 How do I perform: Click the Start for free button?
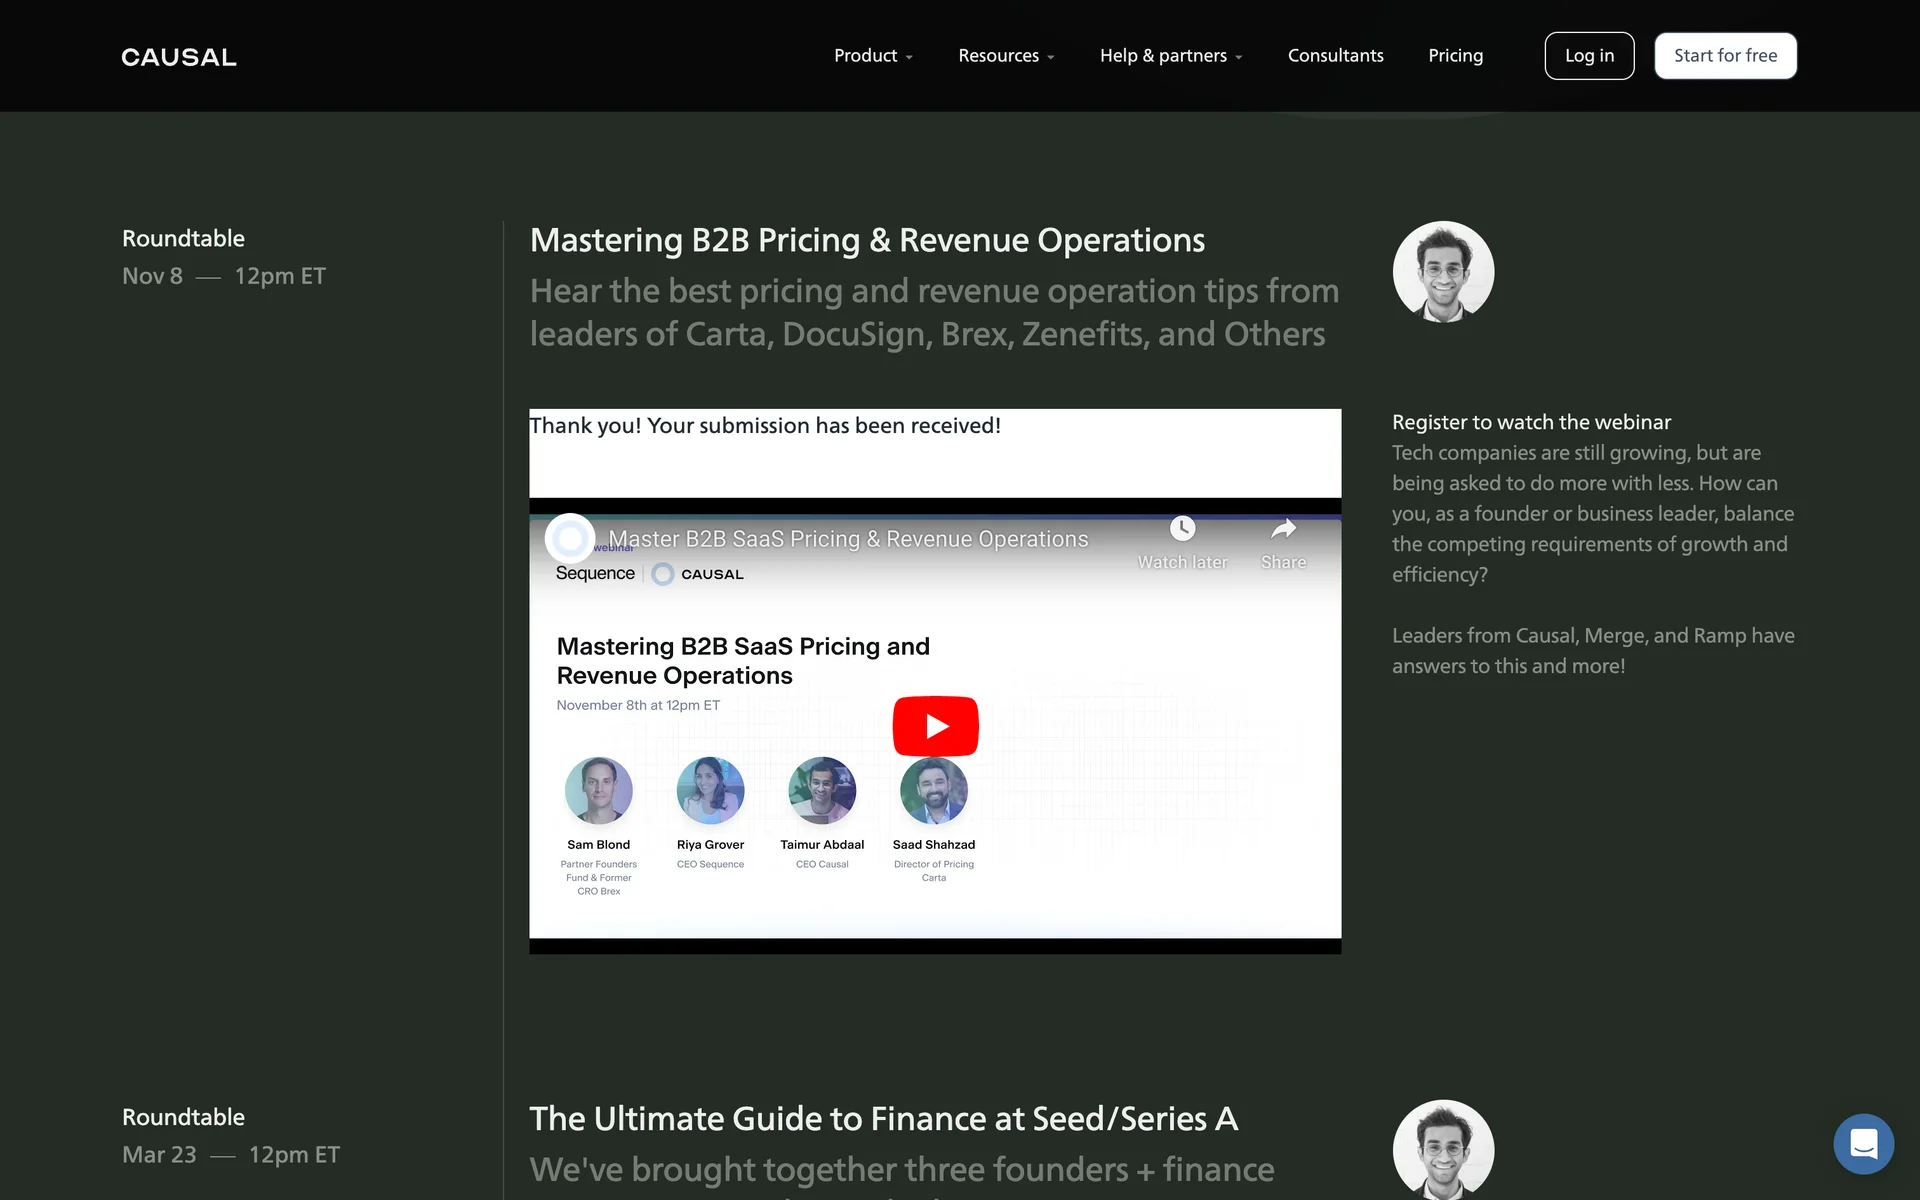tap(1725, 56)
